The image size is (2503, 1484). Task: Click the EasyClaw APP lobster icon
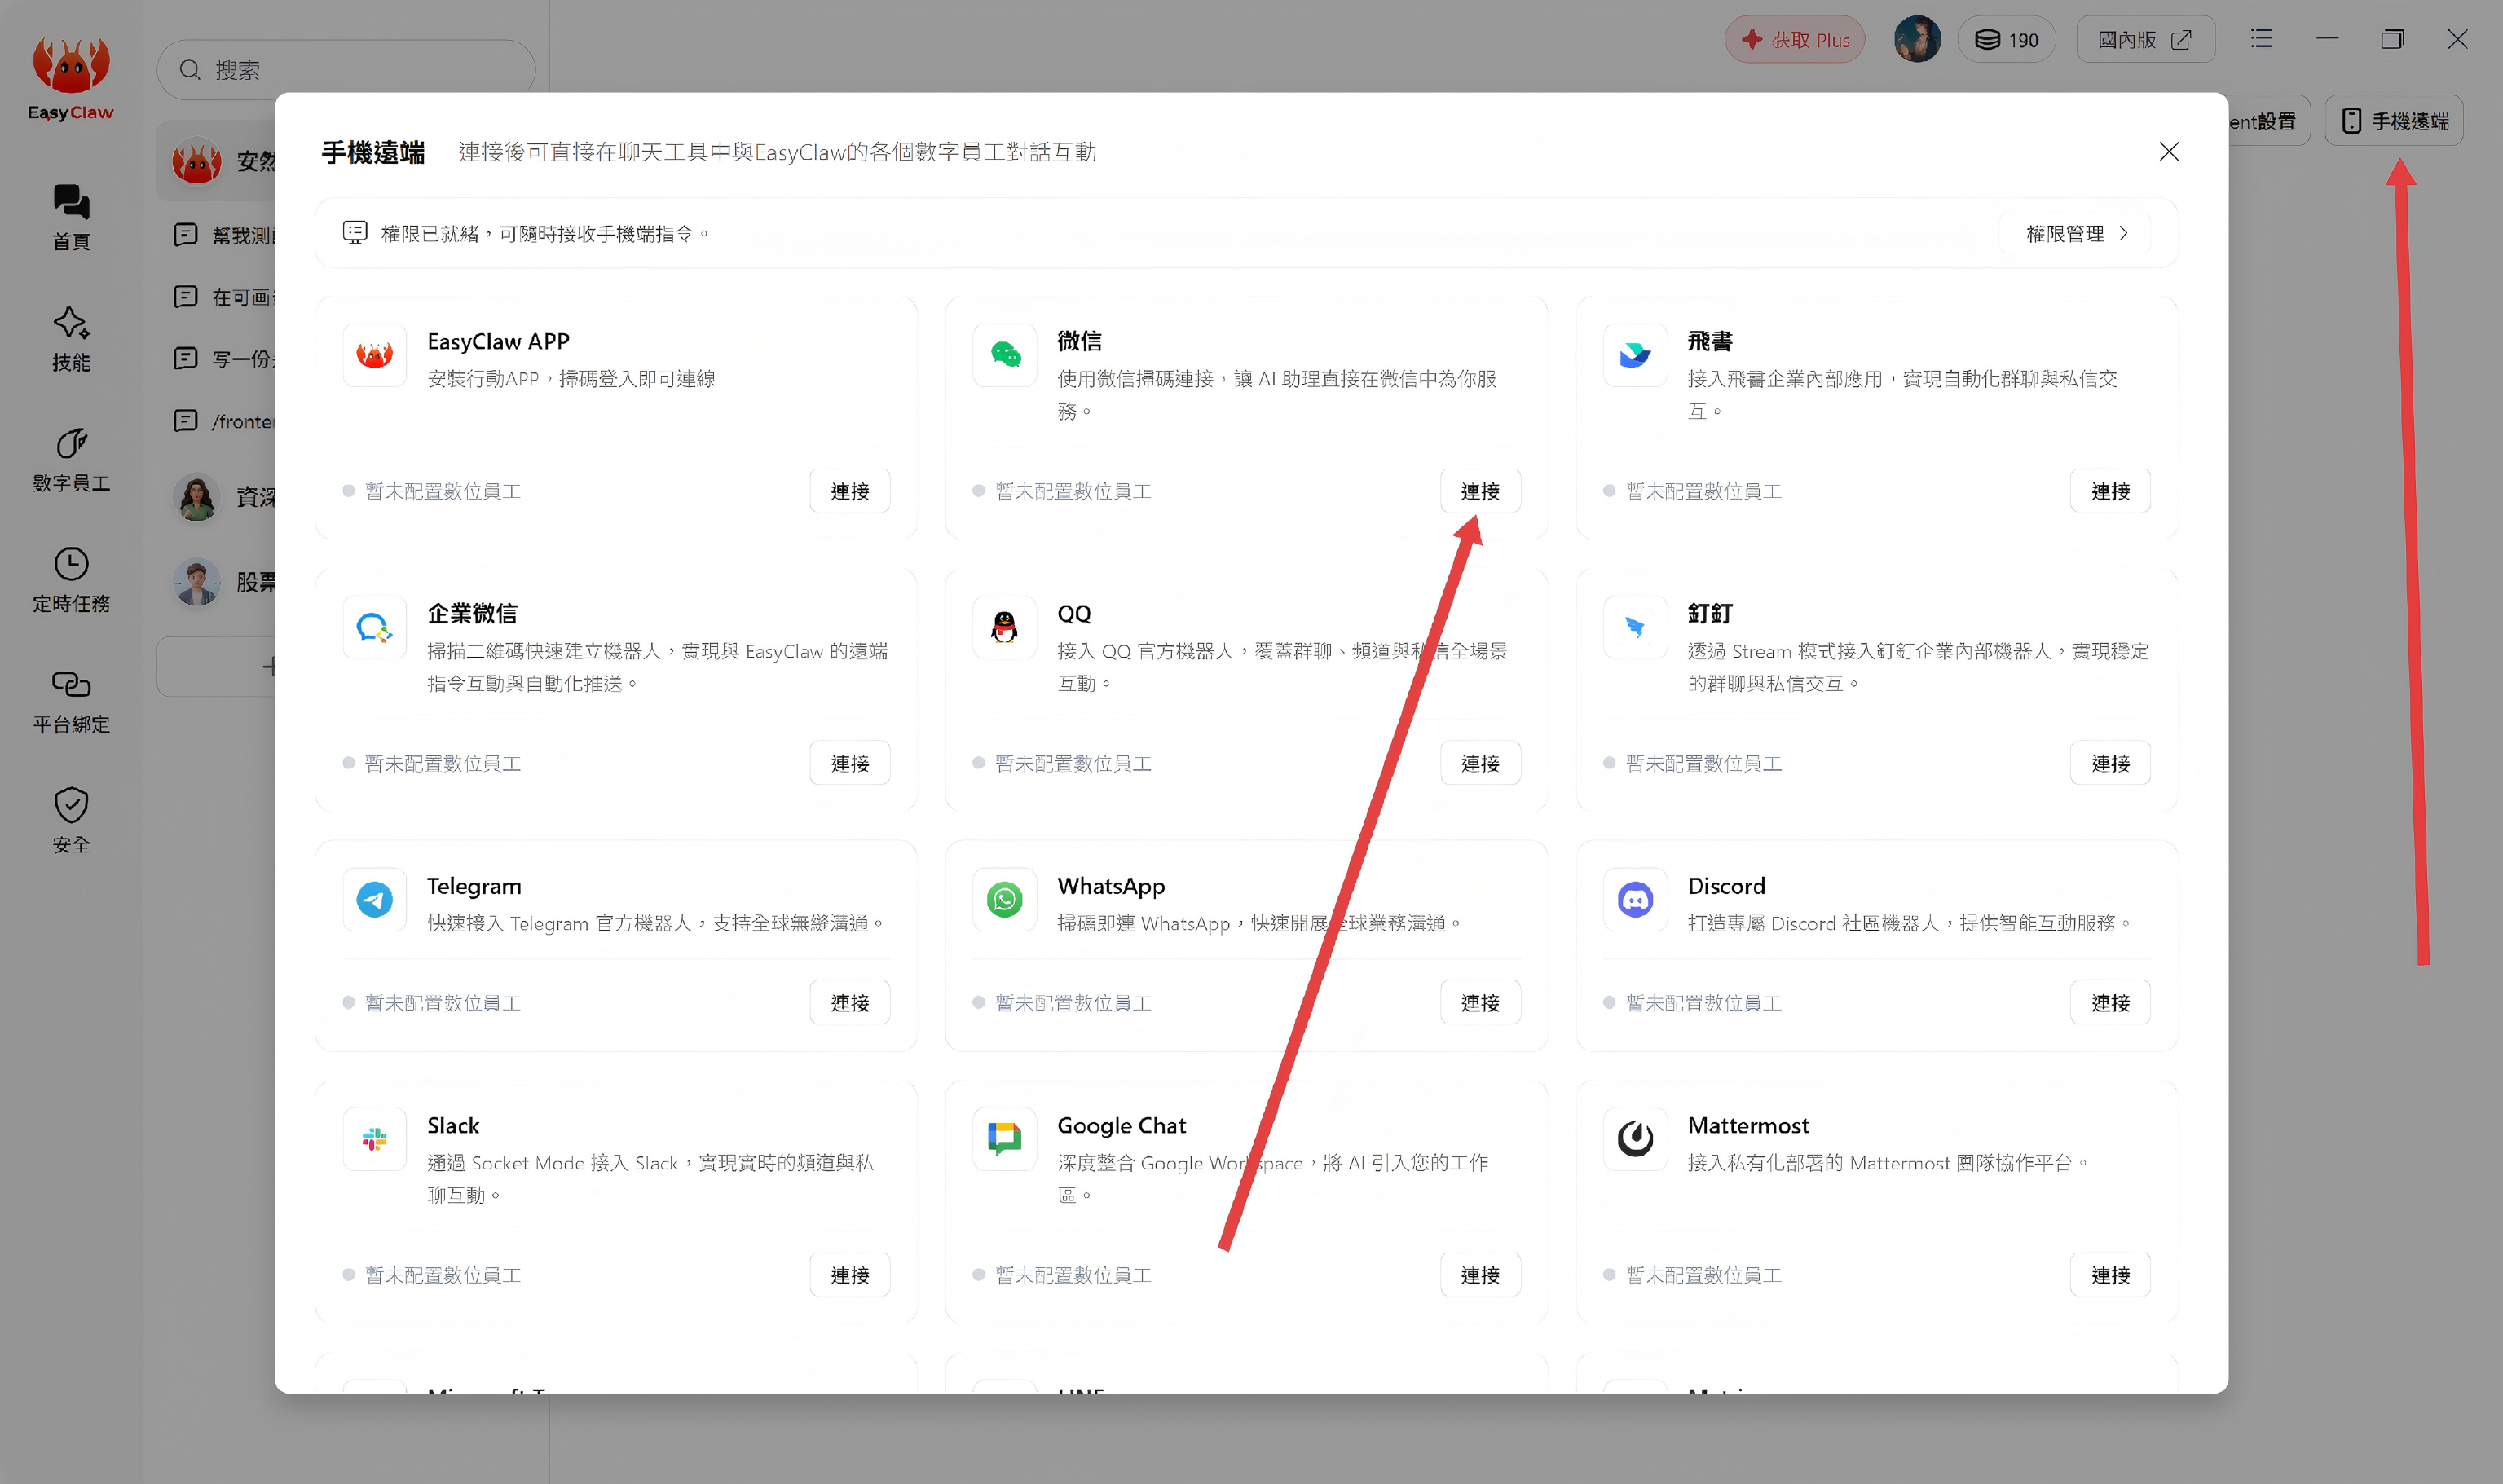tap(374, 355)
